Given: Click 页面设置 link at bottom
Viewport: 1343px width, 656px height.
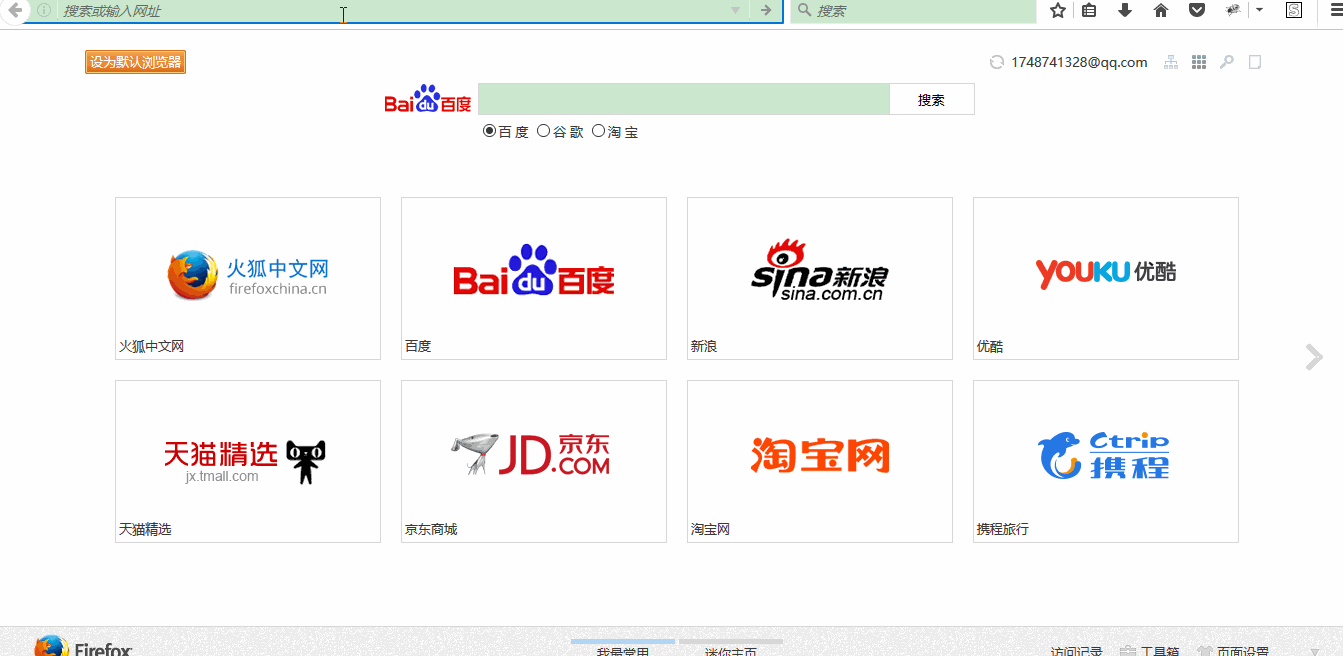Looking at the screenshot, I should click(1233, 652).
